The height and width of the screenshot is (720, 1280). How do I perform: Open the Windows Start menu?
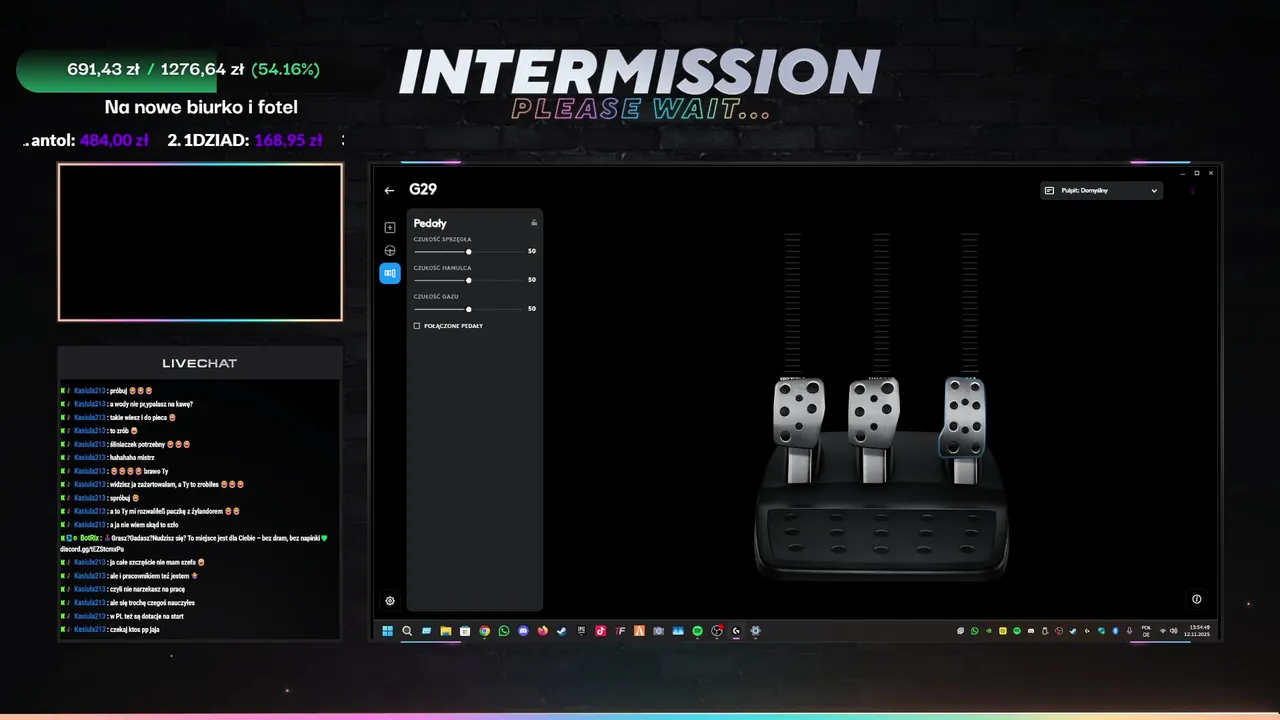pyautogui.click(x=388, y=631)
